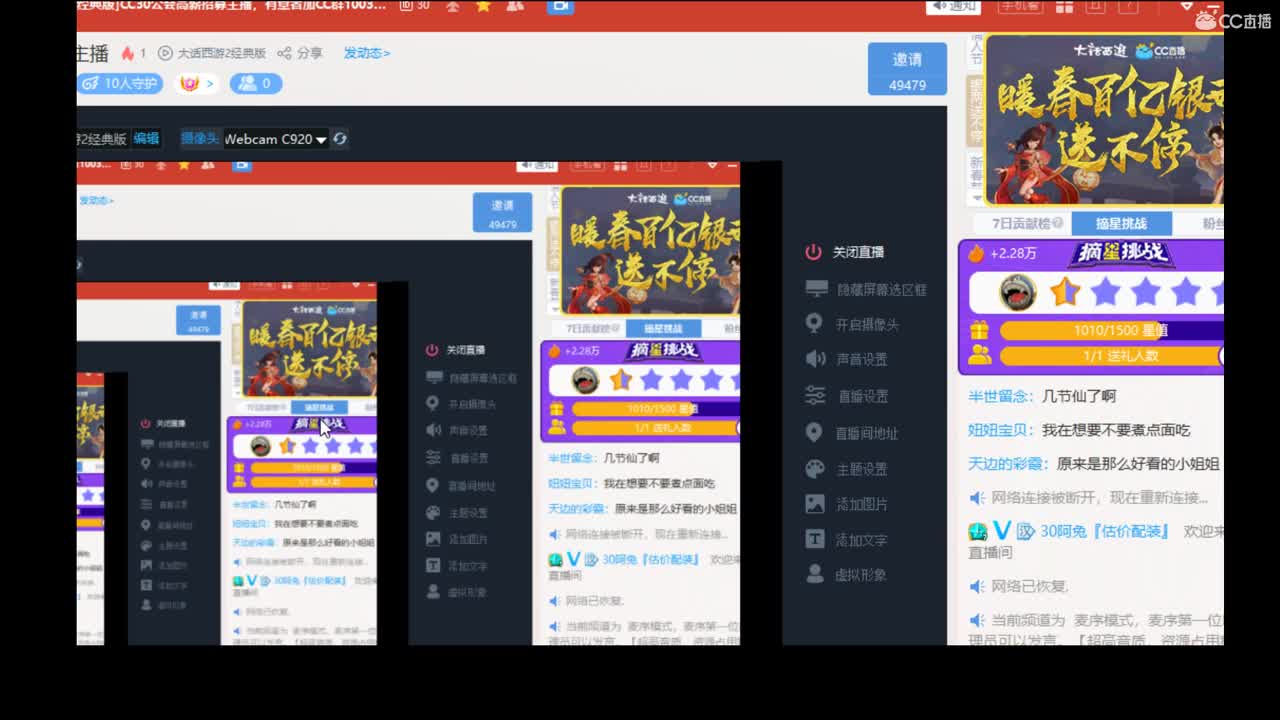Screen dimensions: 1280x720
Task: Click the grid layout icon in the top toolbar
Action: pyautogui.click(x=1064, y=6)
